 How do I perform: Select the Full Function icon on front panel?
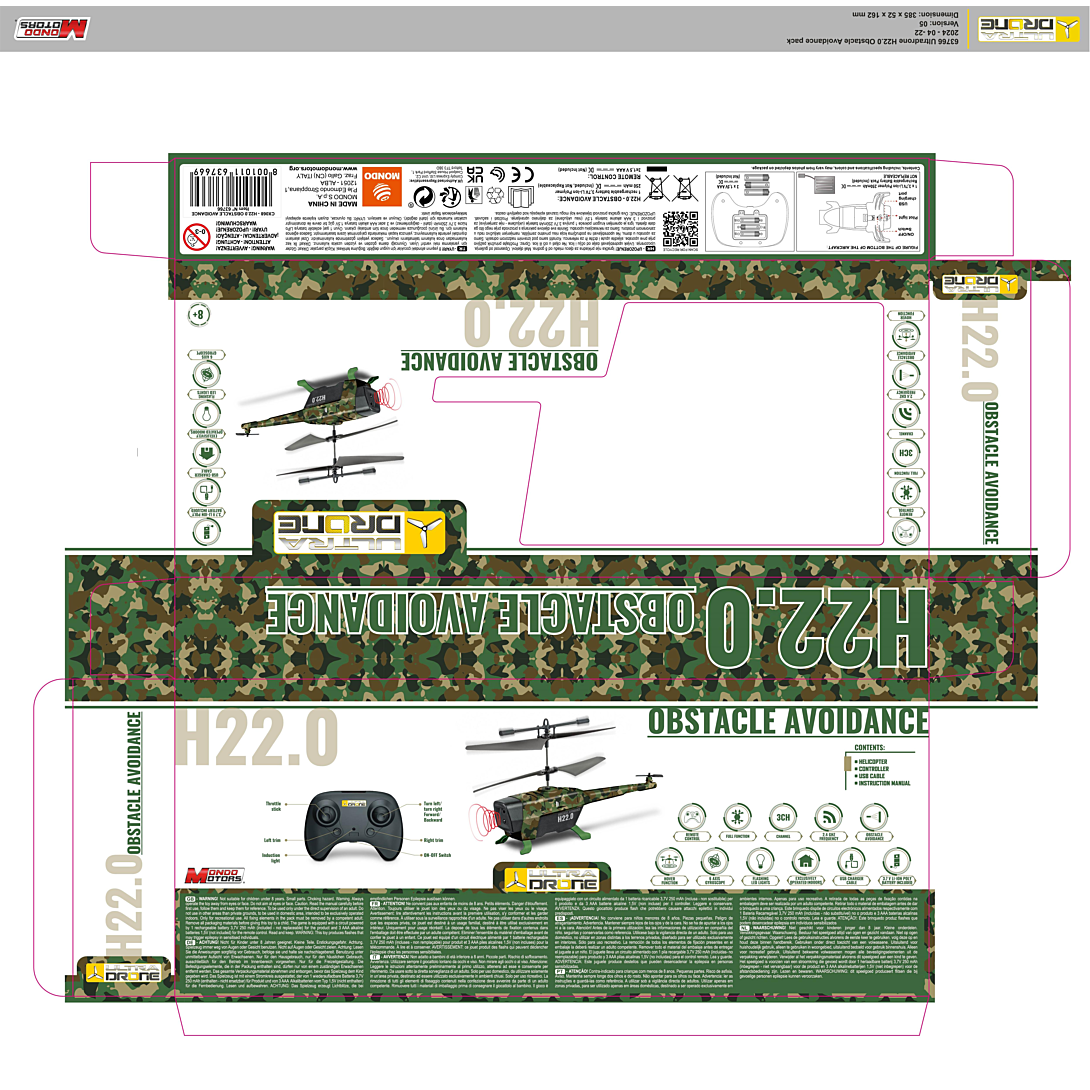[x=737, y=817]
